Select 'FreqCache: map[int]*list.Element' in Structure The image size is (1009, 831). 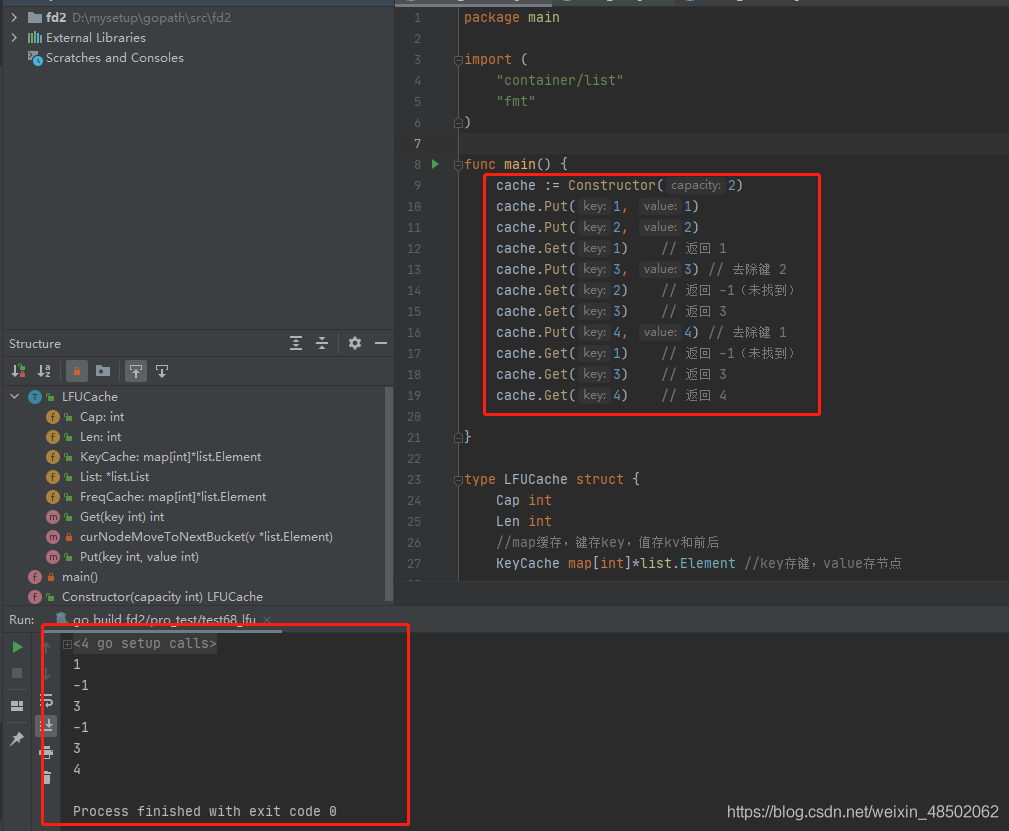pyautogui.click(x=173, y=496)
